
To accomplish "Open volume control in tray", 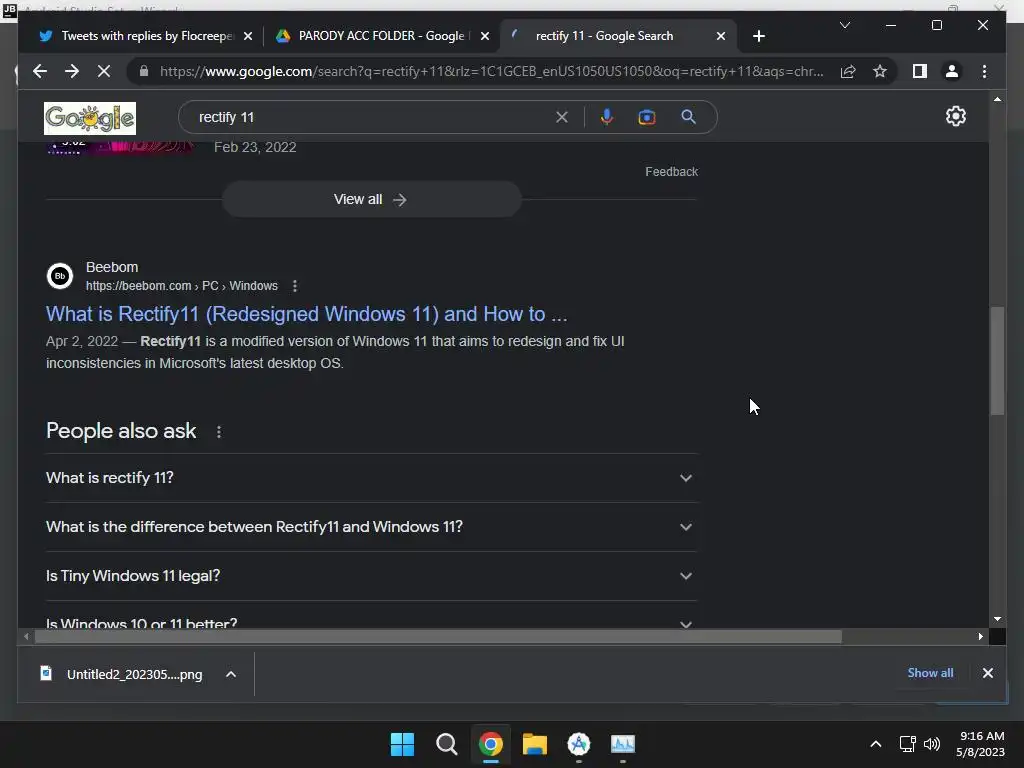I will (932, 744).
